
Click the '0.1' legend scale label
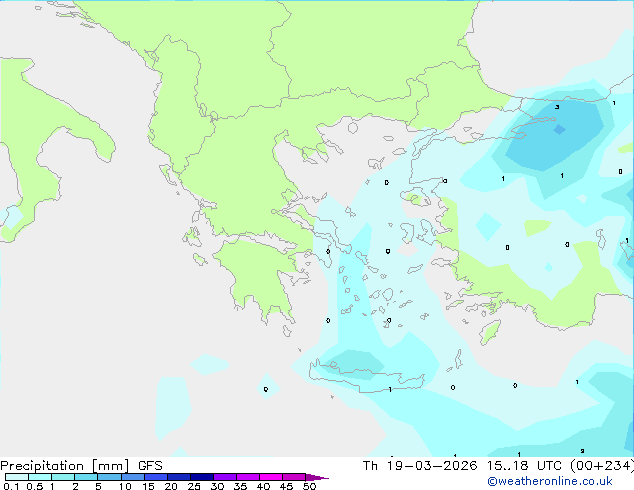pos(11,486)
